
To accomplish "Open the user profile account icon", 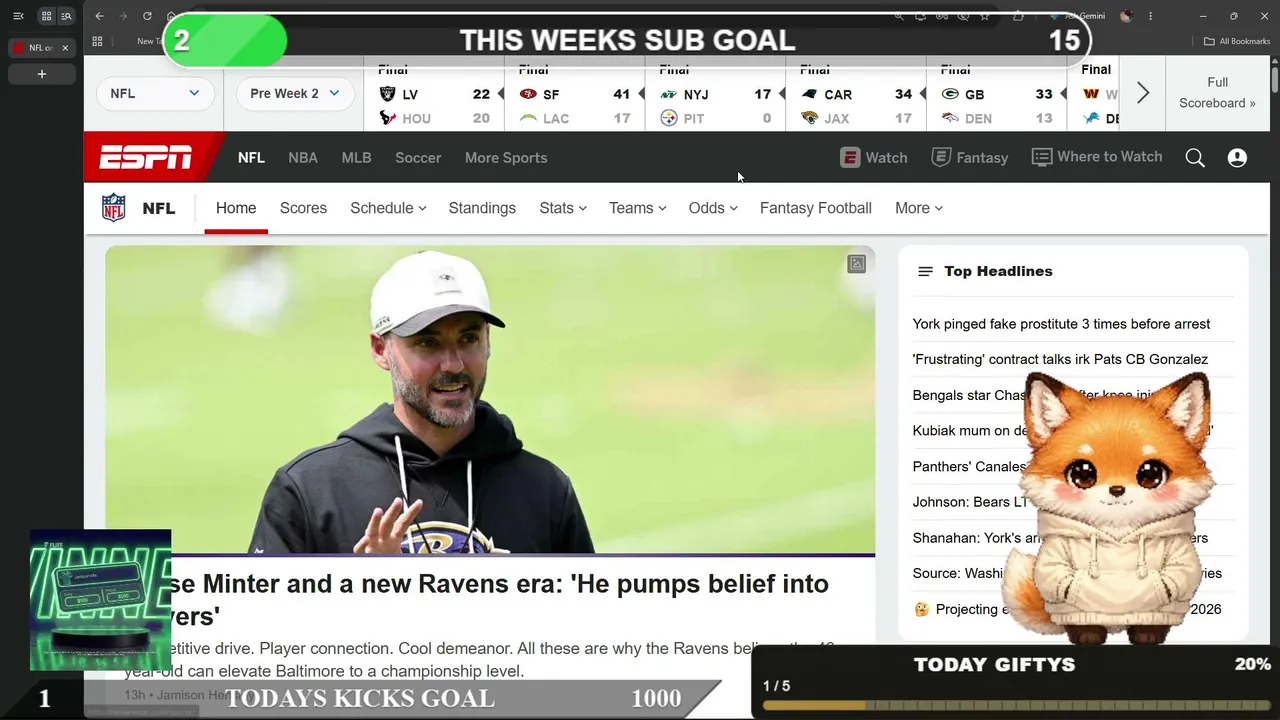I will [1237, 158].
